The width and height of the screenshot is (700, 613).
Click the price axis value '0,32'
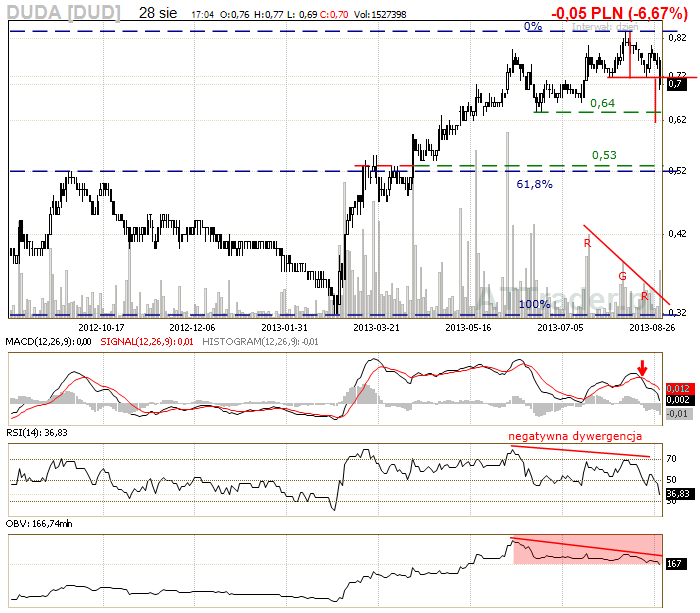677,313
